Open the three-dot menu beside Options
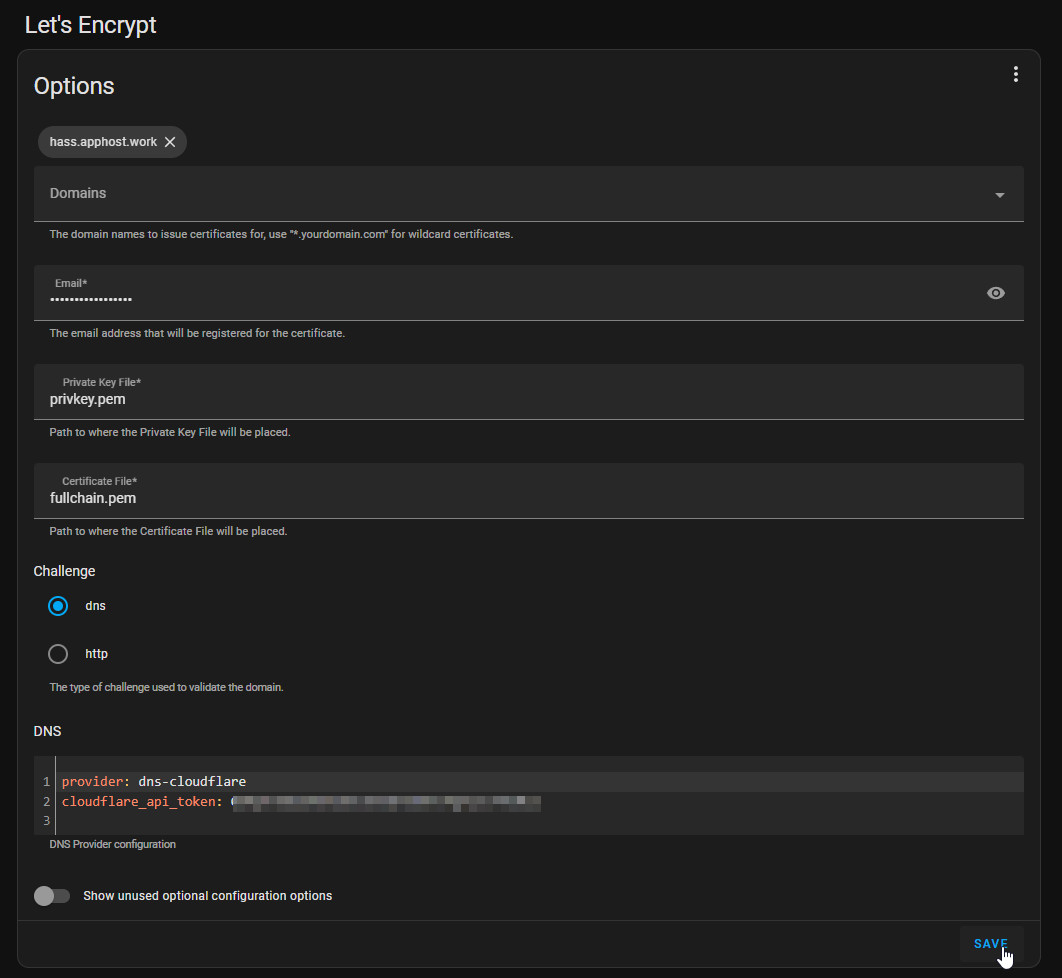 point(1015,74)
